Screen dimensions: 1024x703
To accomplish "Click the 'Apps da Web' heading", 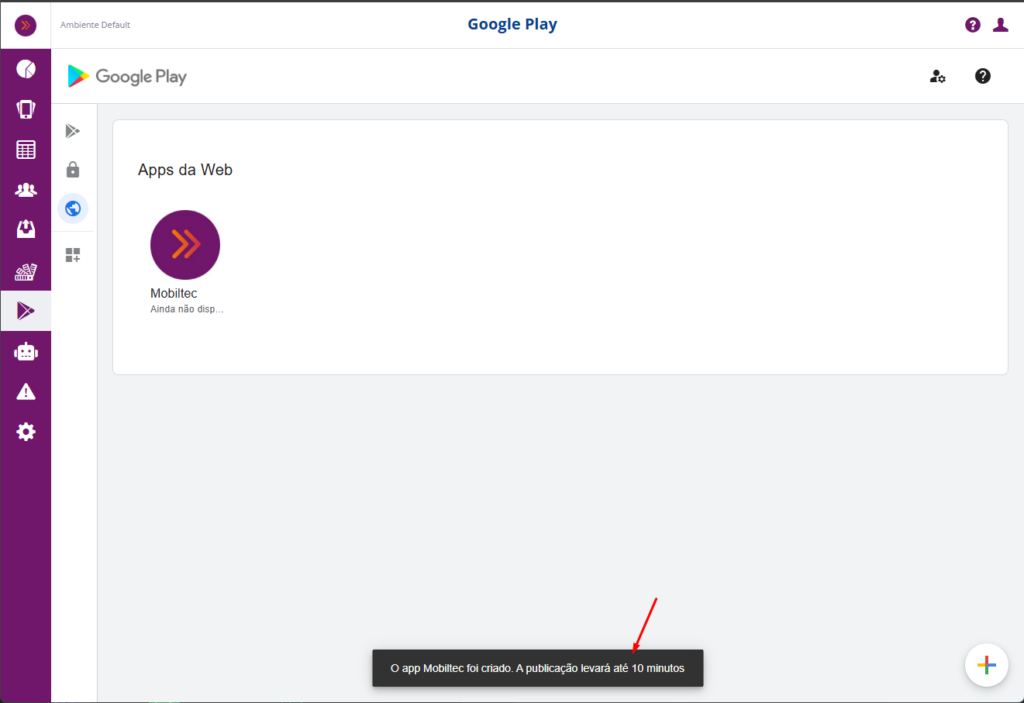I will tap(185, 170).
